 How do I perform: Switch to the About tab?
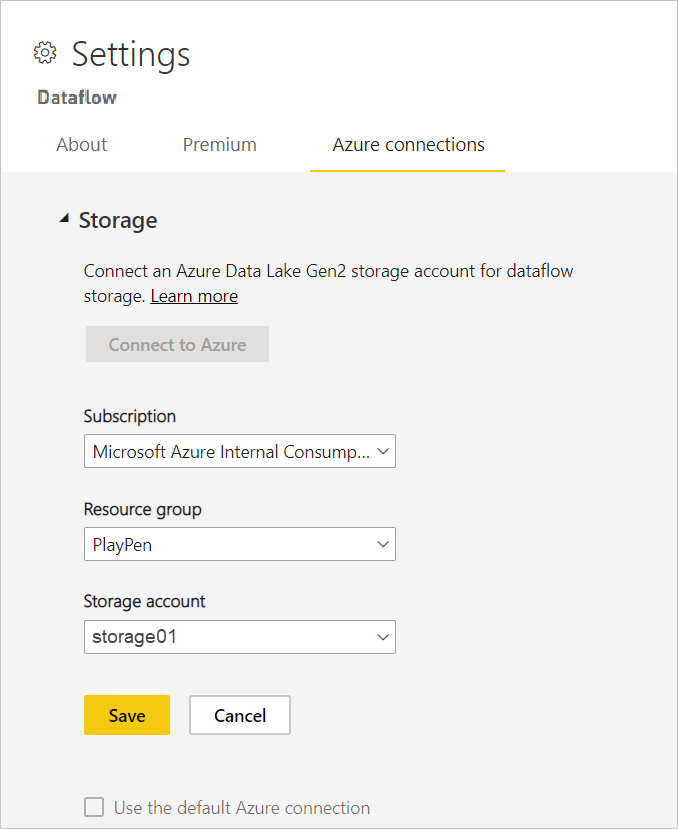pyautogui.click(x=81, y=144)
